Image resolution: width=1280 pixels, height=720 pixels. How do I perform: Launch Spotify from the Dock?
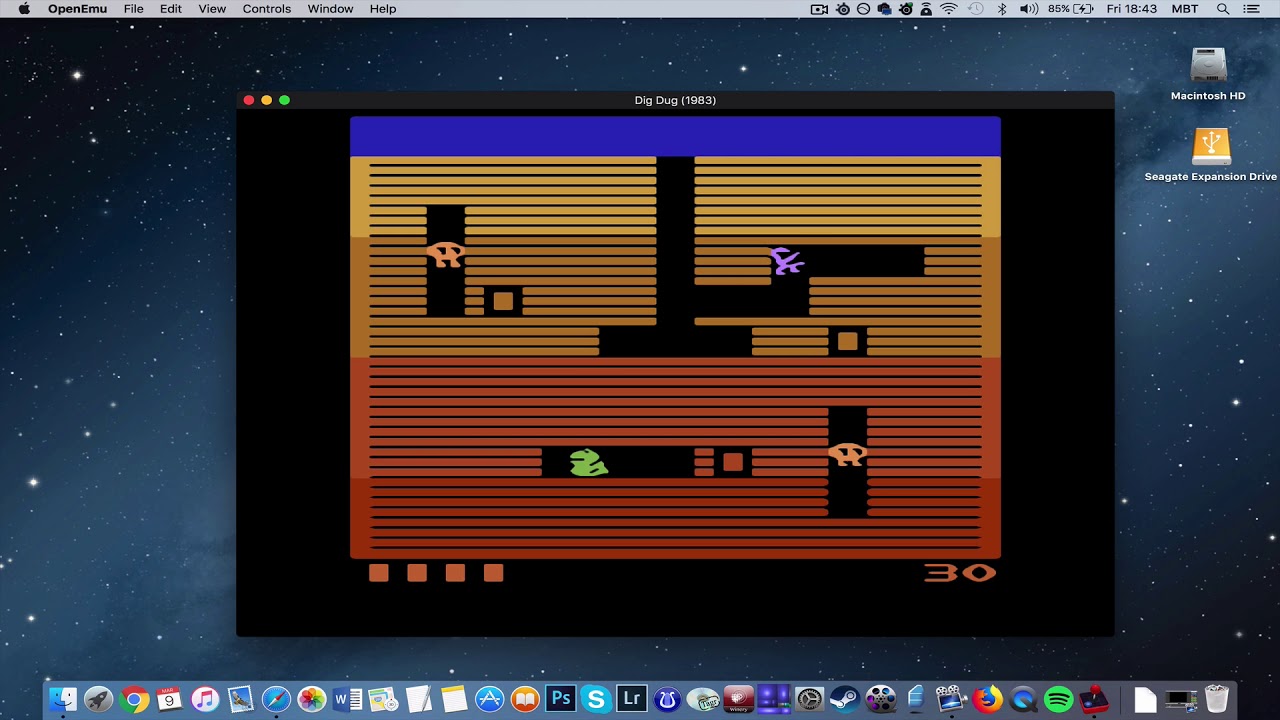click(1058, 699)
